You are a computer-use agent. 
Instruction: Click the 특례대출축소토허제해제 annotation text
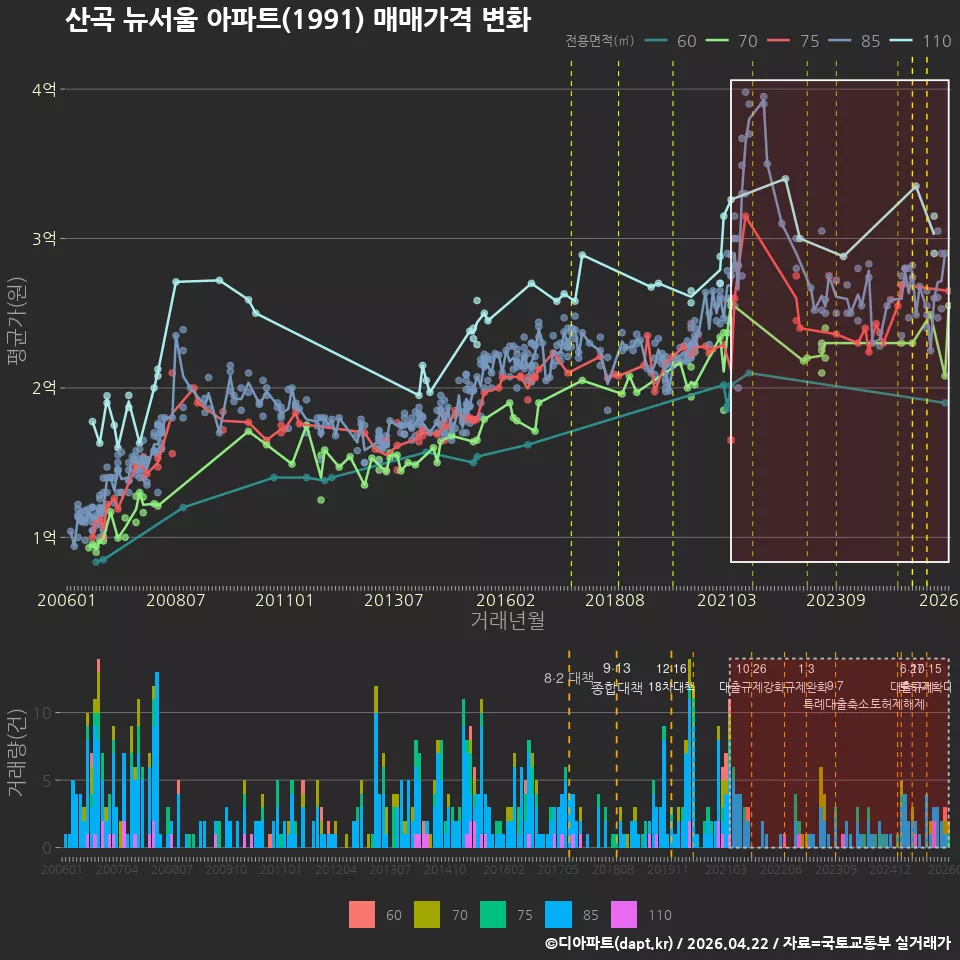point(864,704)
